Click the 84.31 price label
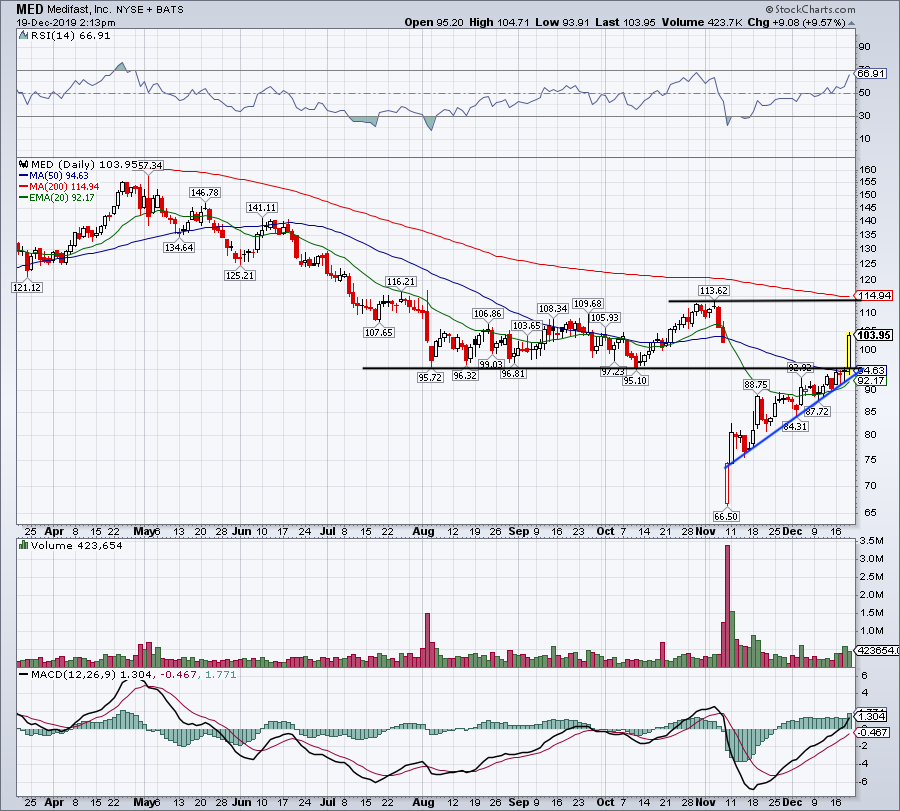 pyautogui.click(x=795, y=426)
